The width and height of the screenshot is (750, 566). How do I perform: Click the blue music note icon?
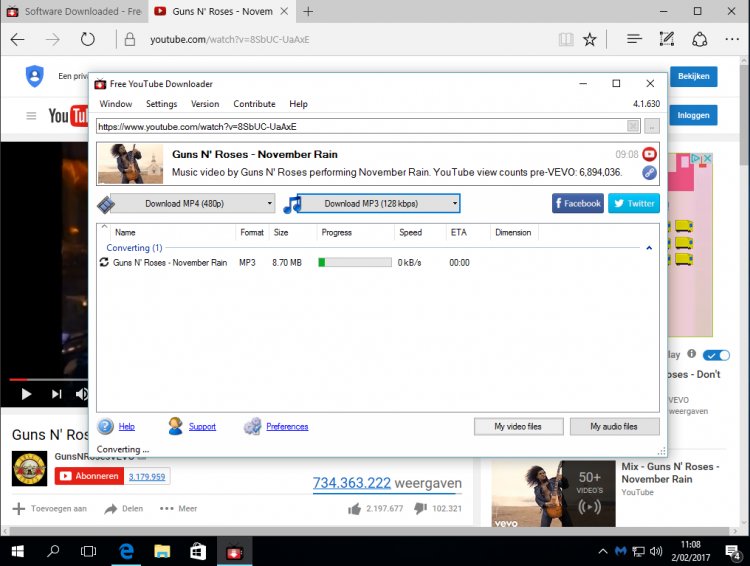[x=291, y=204]
